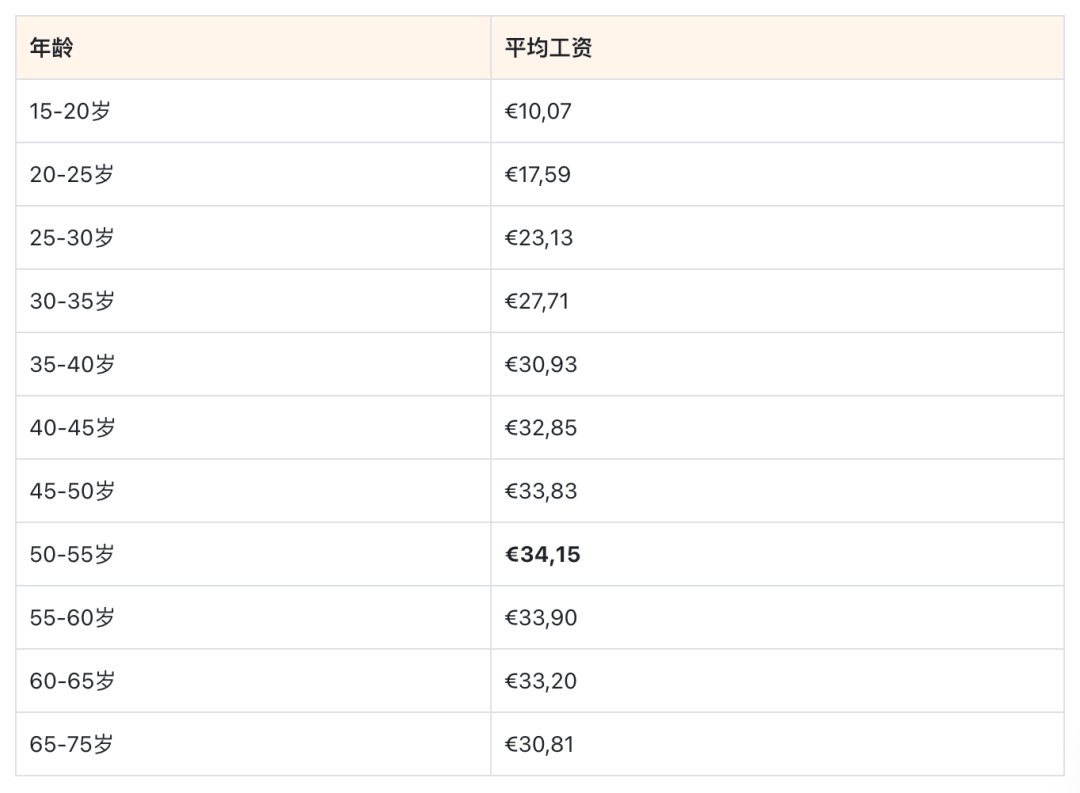Select the 55-60岁 age cell
Viewport: 1080px width, 793px height.
click(x=72, y=618)
